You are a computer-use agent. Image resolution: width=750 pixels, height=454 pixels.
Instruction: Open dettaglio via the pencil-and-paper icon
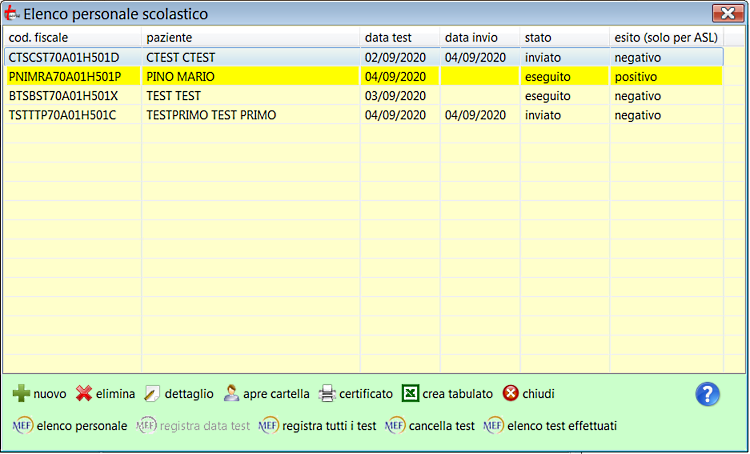[152, 394]
